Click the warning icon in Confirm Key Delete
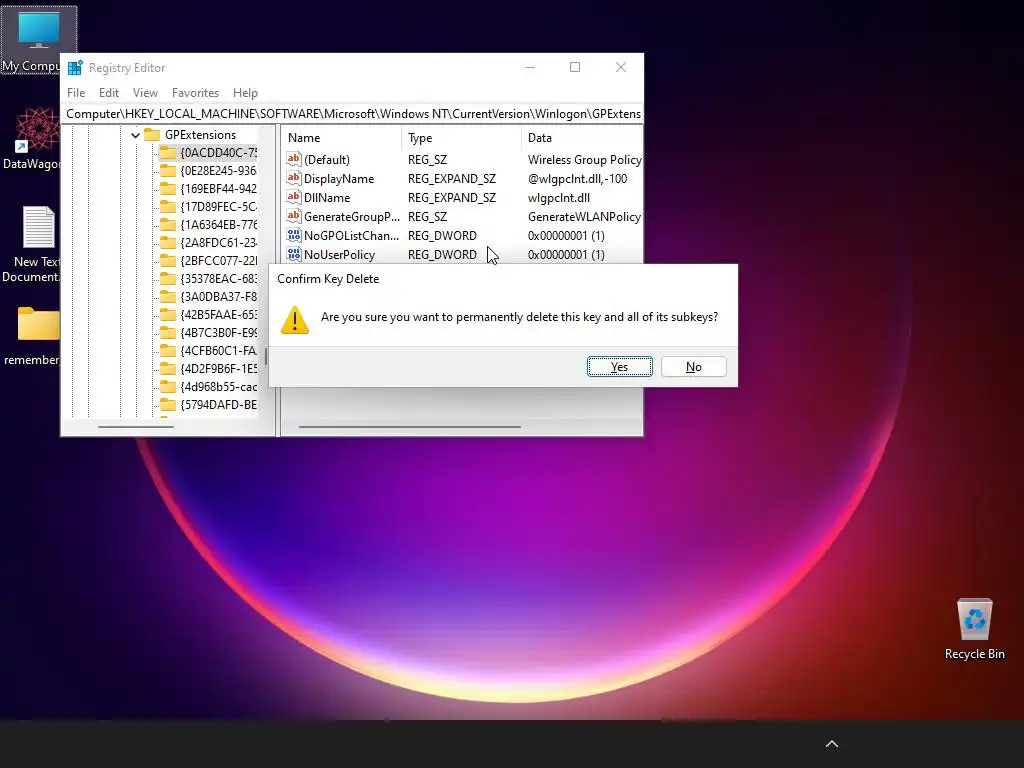This screenshot has height=768, width=1024. (x=295, y=319)
